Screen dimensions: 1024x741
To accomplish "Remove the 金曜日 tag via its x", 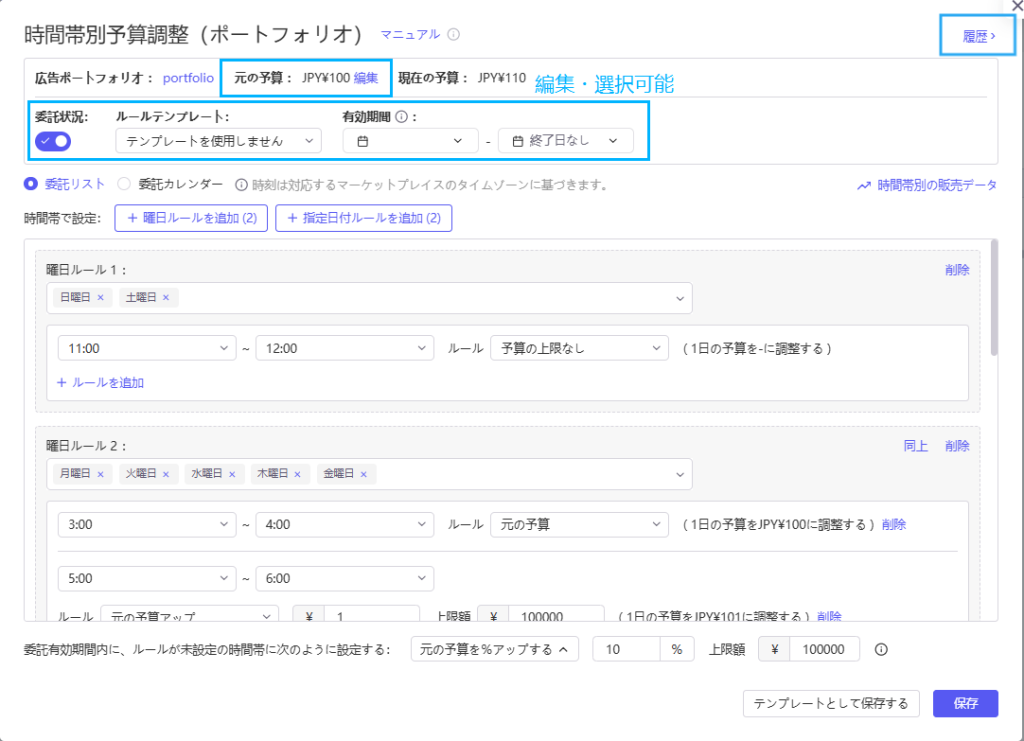I will pyautogui.click(x=364, y=474).
